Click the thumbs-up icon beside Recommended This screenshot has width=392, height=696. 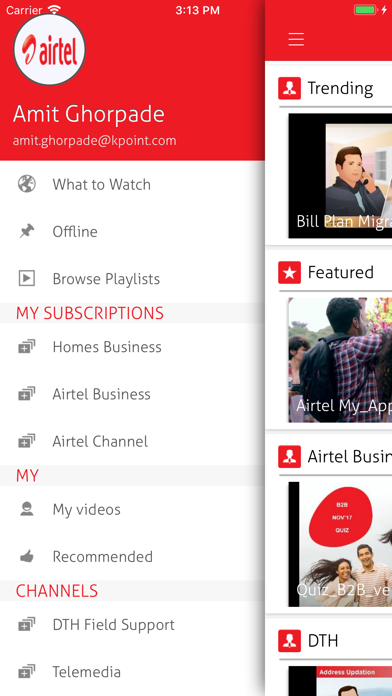pyautogui.click(x=27, y=556)
